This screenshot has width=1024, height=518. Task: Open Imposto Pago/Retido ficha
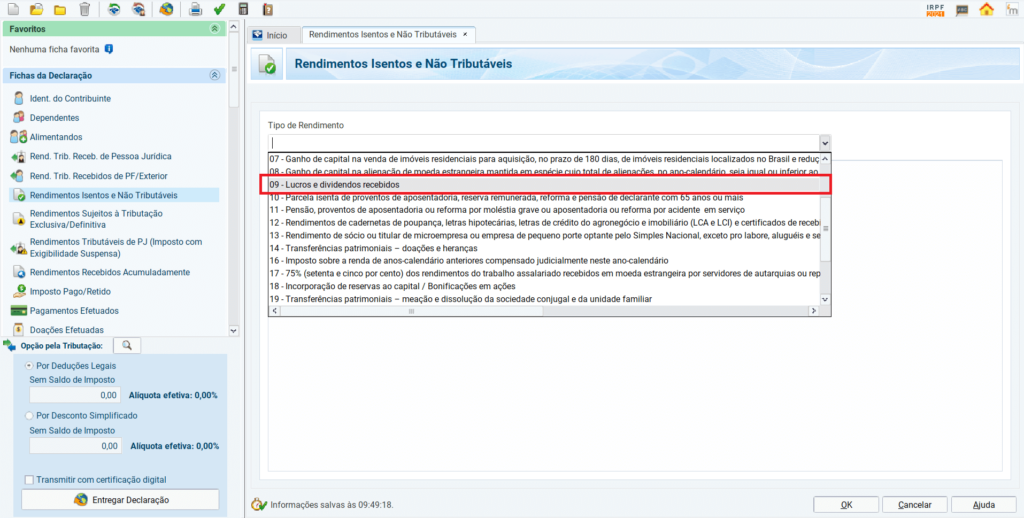pos(70,291)
